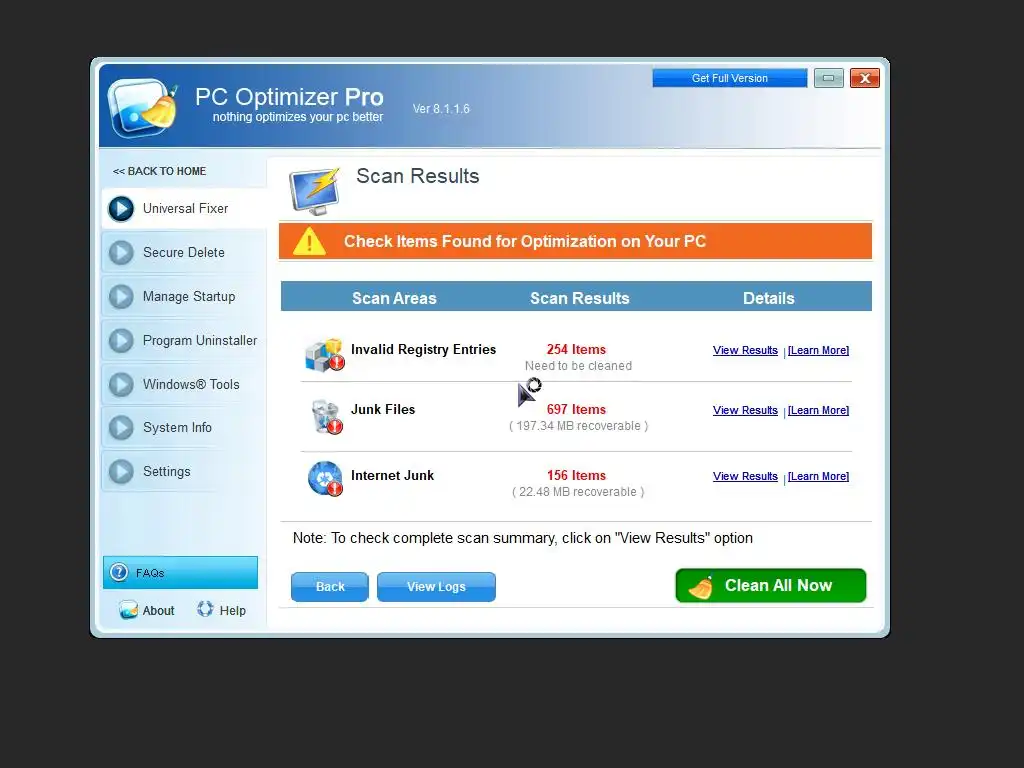Click the FAQs question mark icon
This screenshot has width=1024, height=768.
point(119,572)
